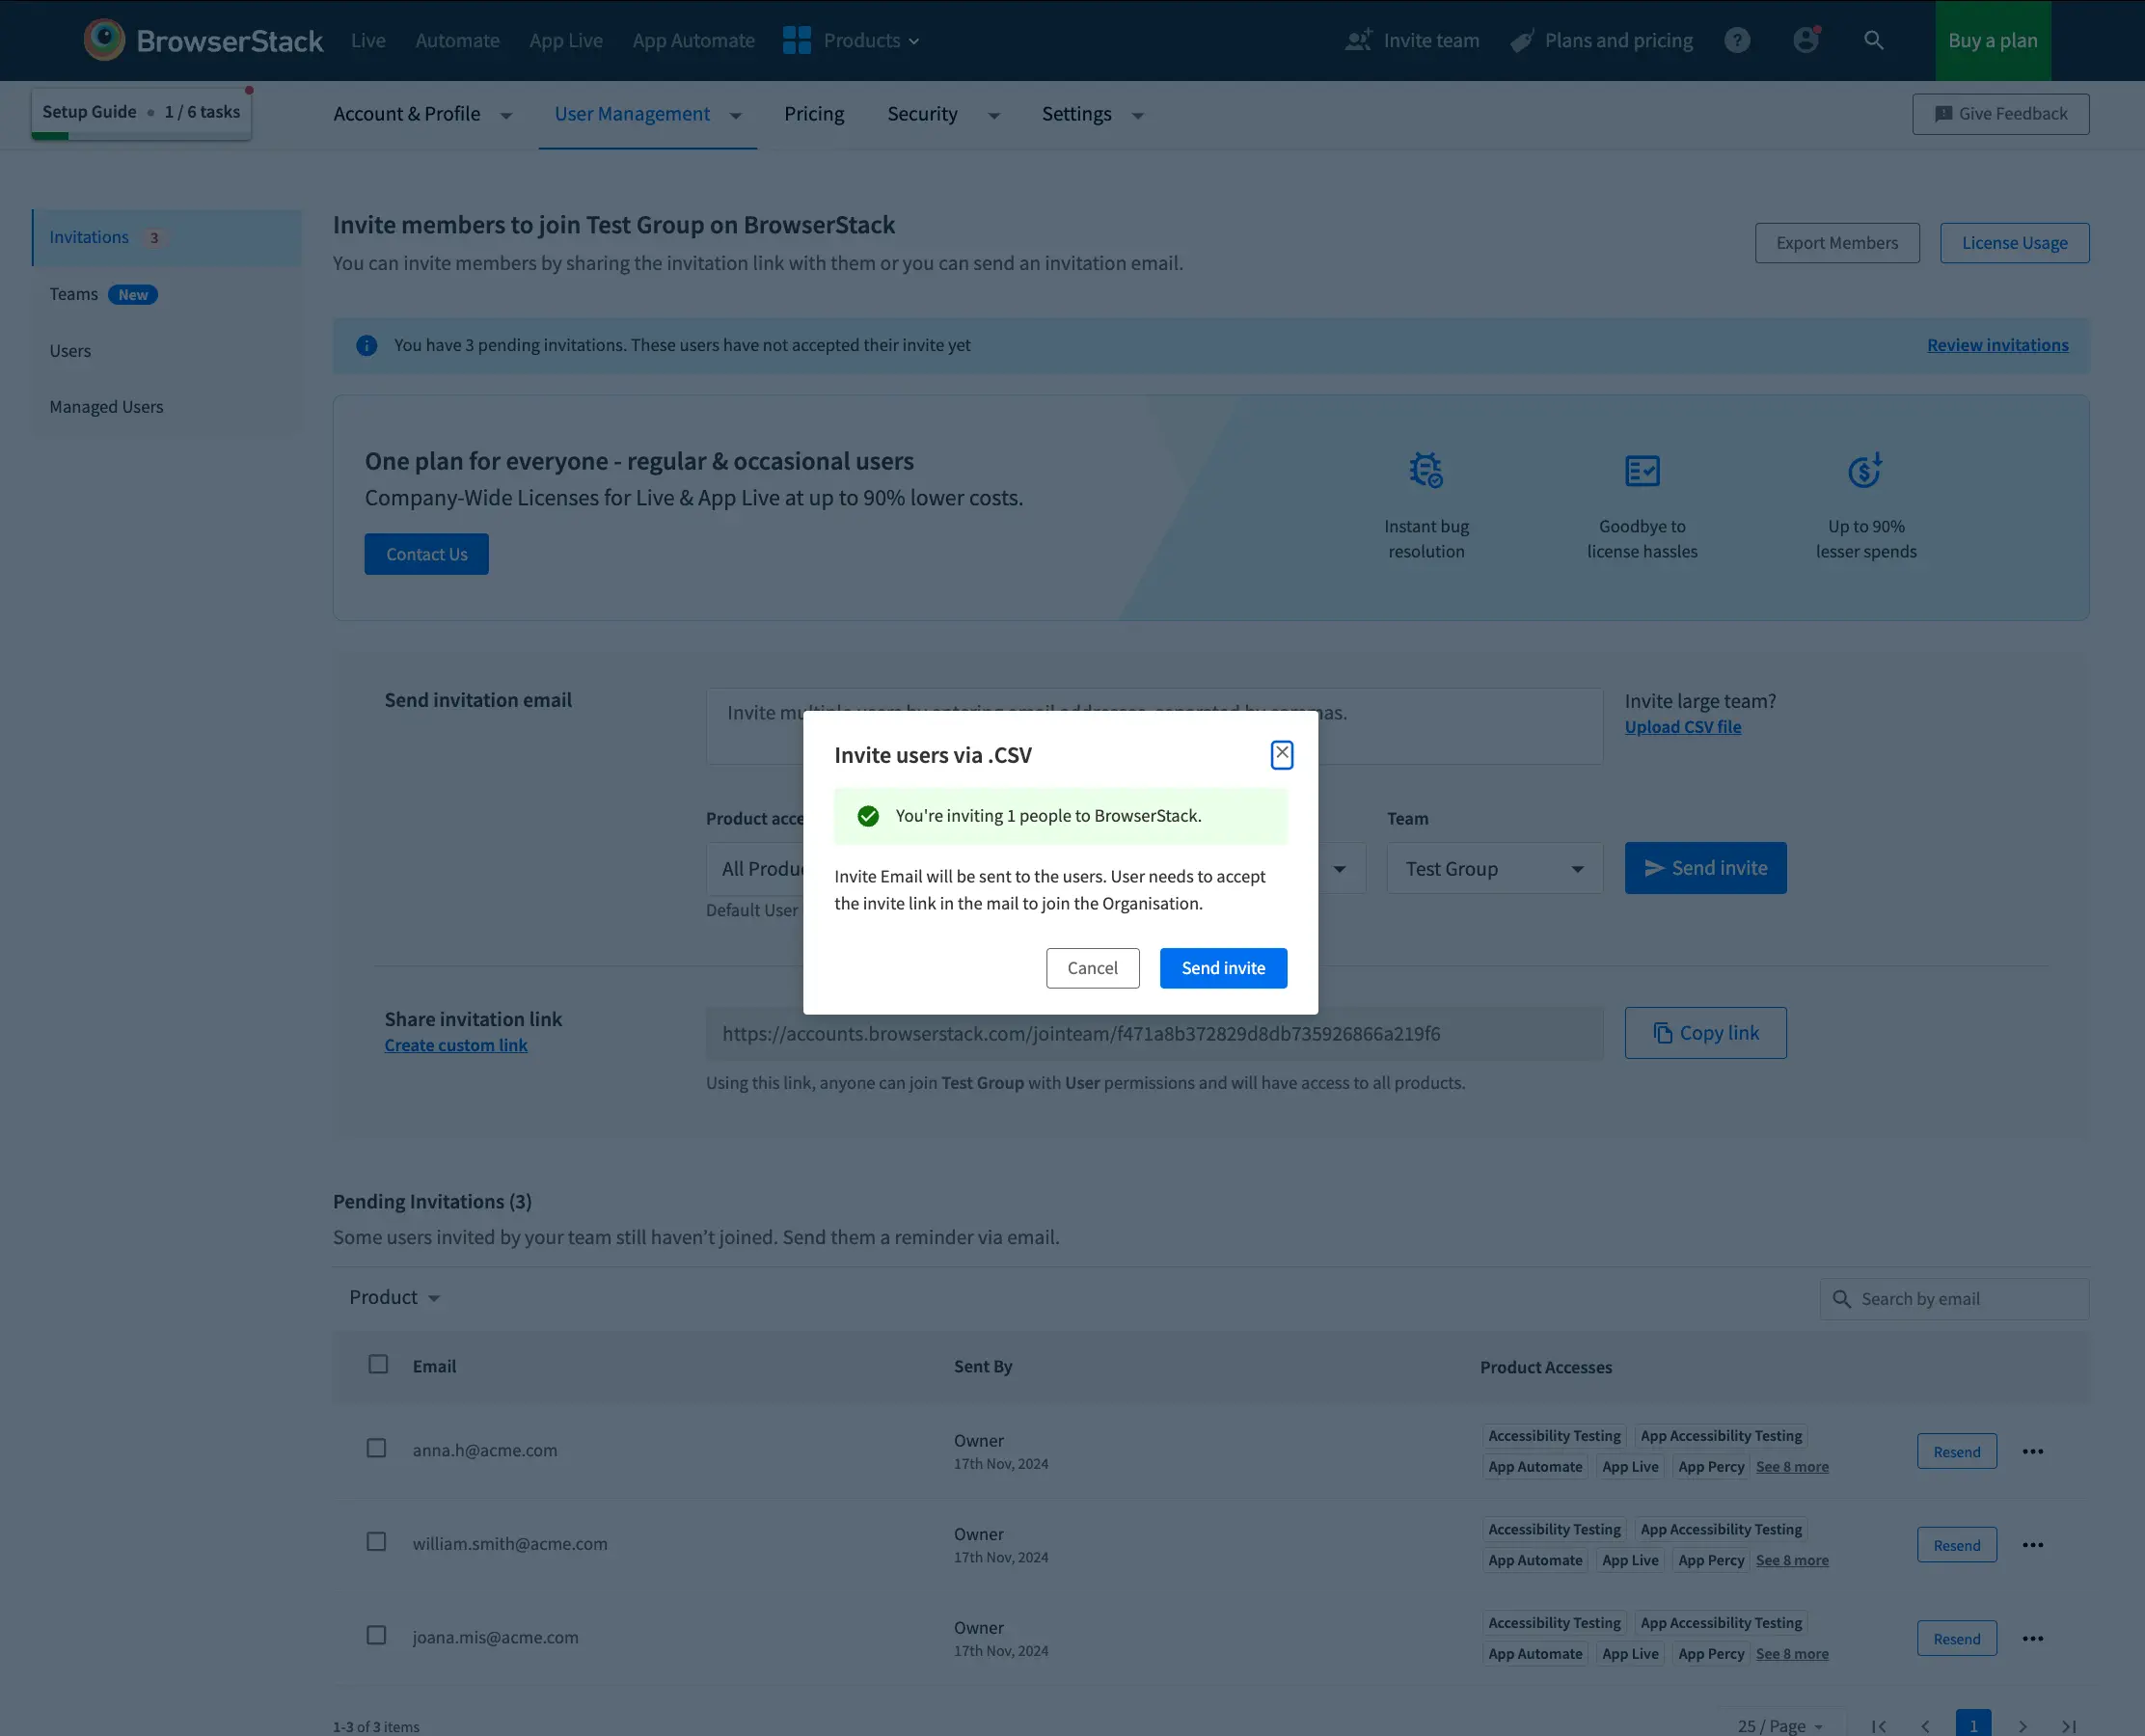Check the anna.h@acme.com invitation checkbox
The height and width of the screenshot is (1736, 2145).
pos(376,1448)
